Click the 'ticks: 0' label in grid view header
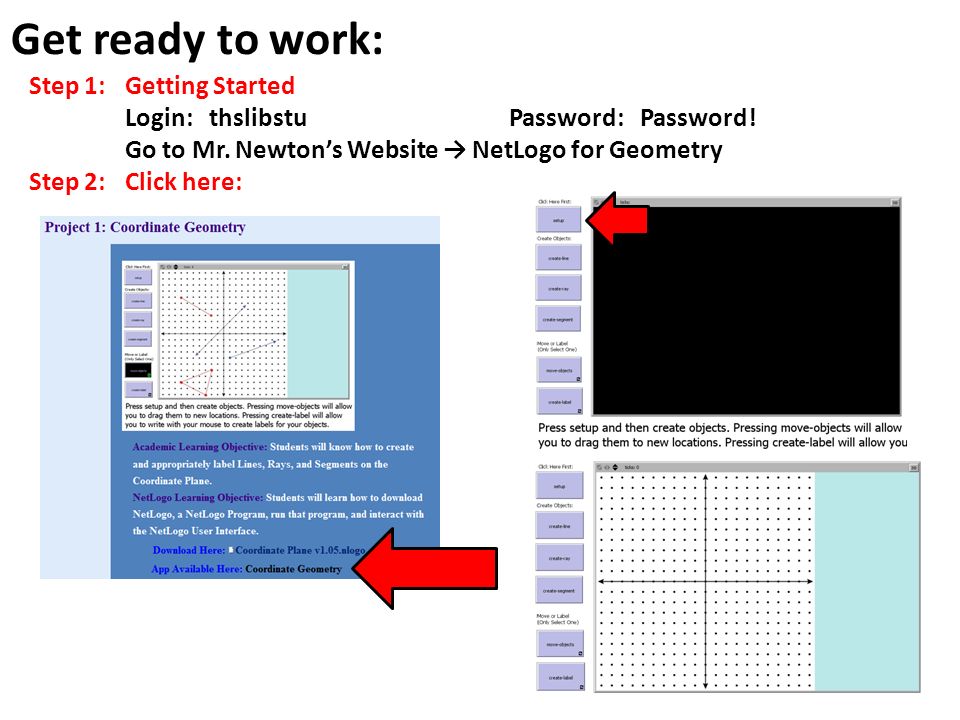 [632, 467]
